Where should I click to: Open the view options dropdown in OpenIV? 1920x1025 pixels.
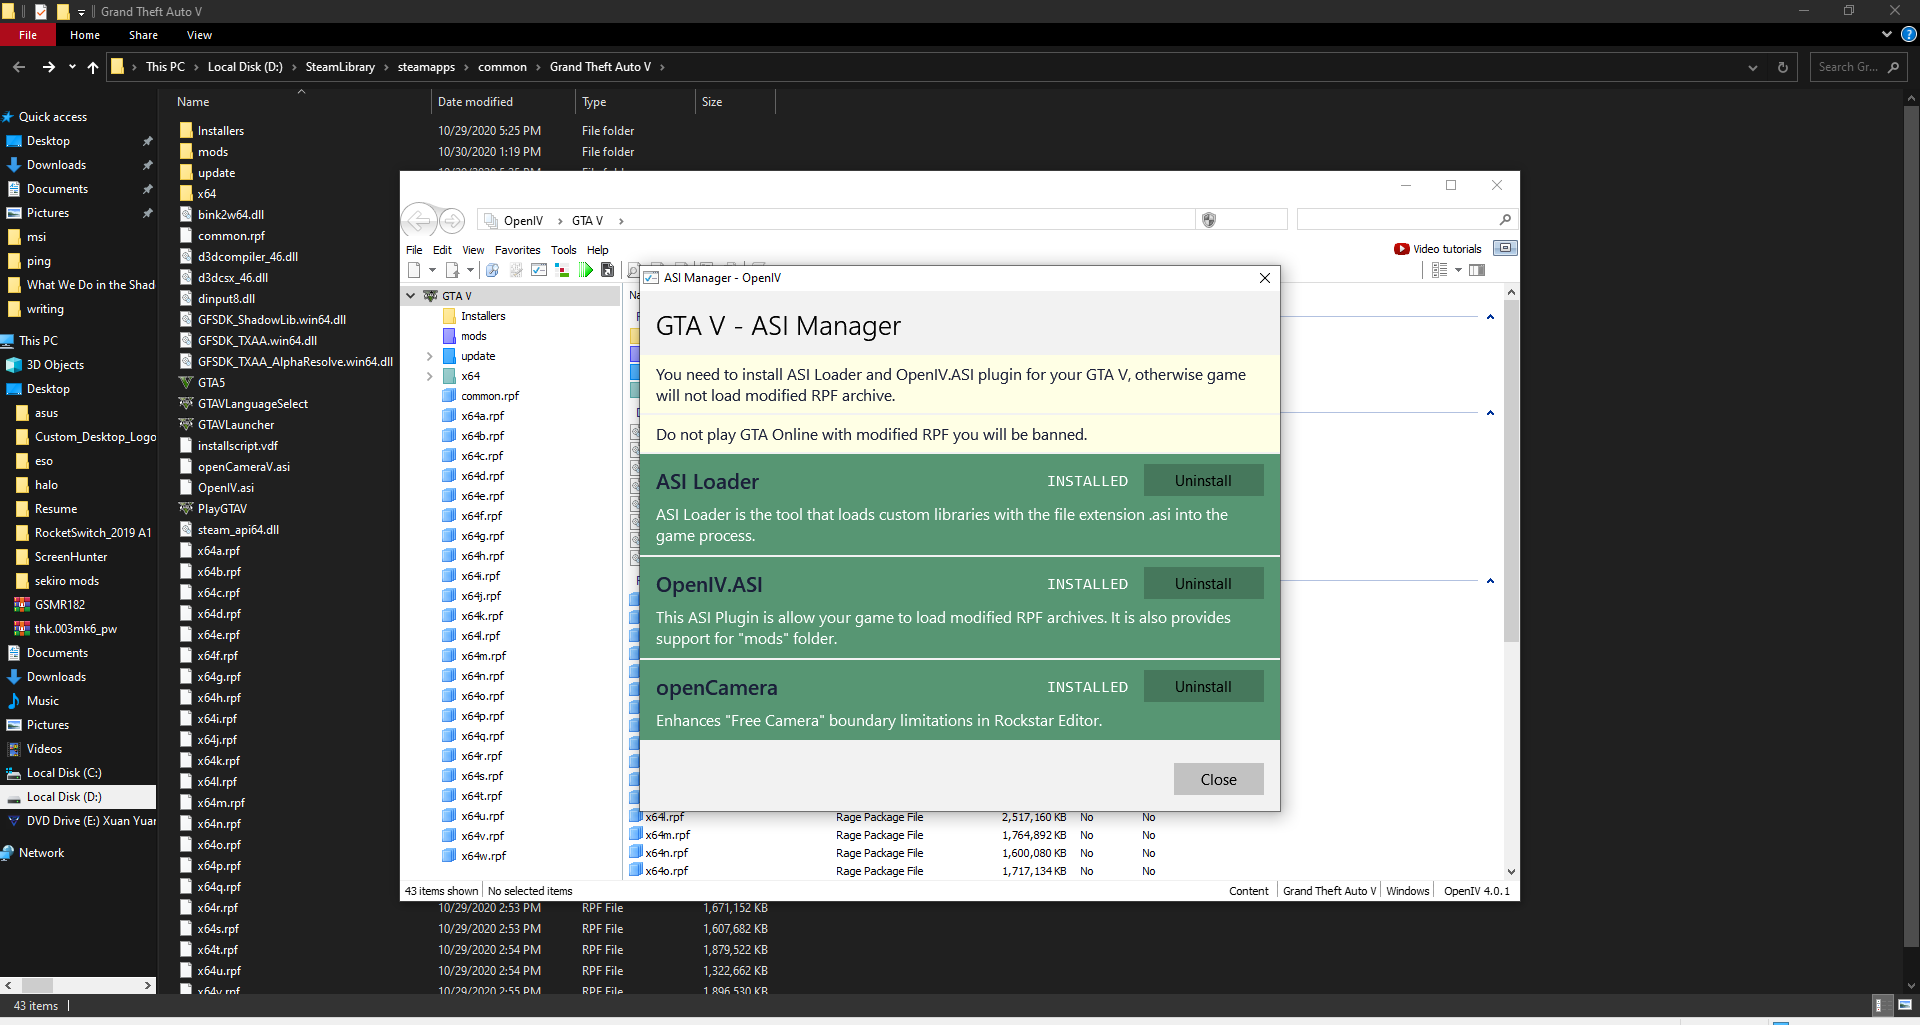(x=1458, y=270)
